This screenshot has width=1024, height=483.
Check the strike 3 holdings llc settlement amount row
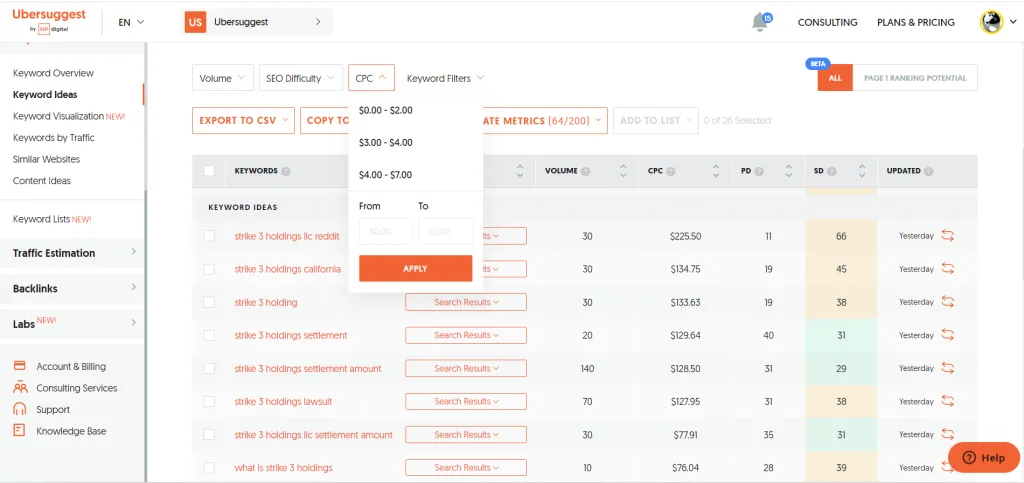pyautogui.click(x=209, y=434)
